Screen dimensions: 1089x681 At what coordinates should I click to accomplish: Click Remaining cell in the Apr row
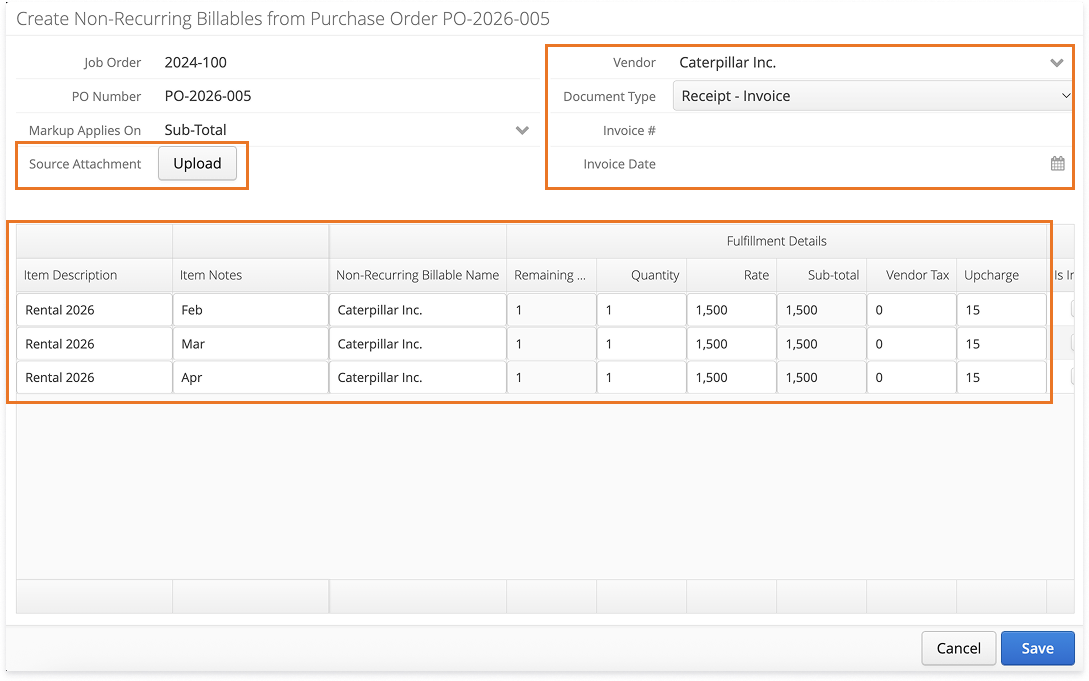coord(551,377)
